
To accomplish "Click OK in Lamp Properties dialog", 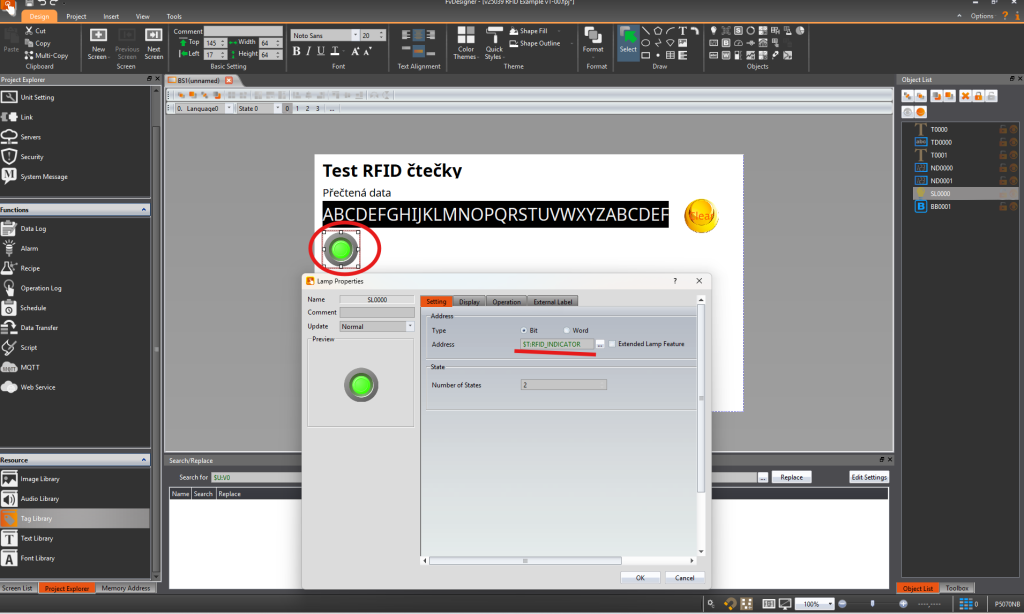I will (640, 577).
